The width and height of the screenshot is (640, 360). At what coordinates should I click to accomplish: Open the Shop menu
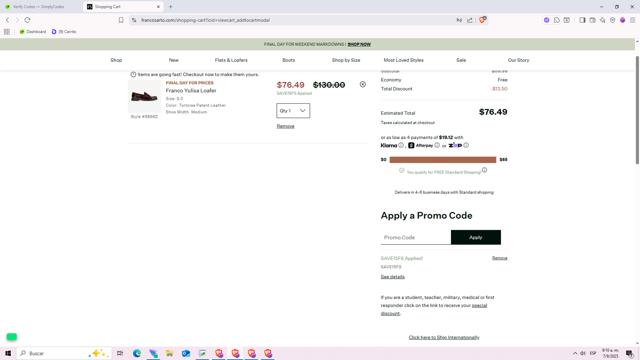[116, 60]
